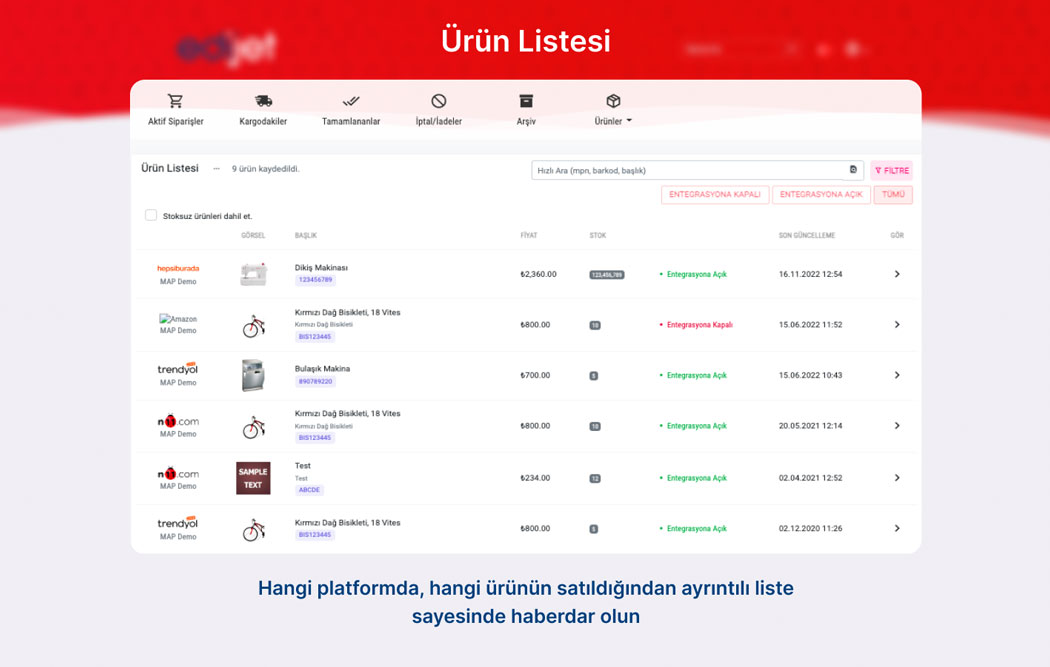Open the sewing machine product thumbnail
This screenshot has height=667, width=1050.
254,274
